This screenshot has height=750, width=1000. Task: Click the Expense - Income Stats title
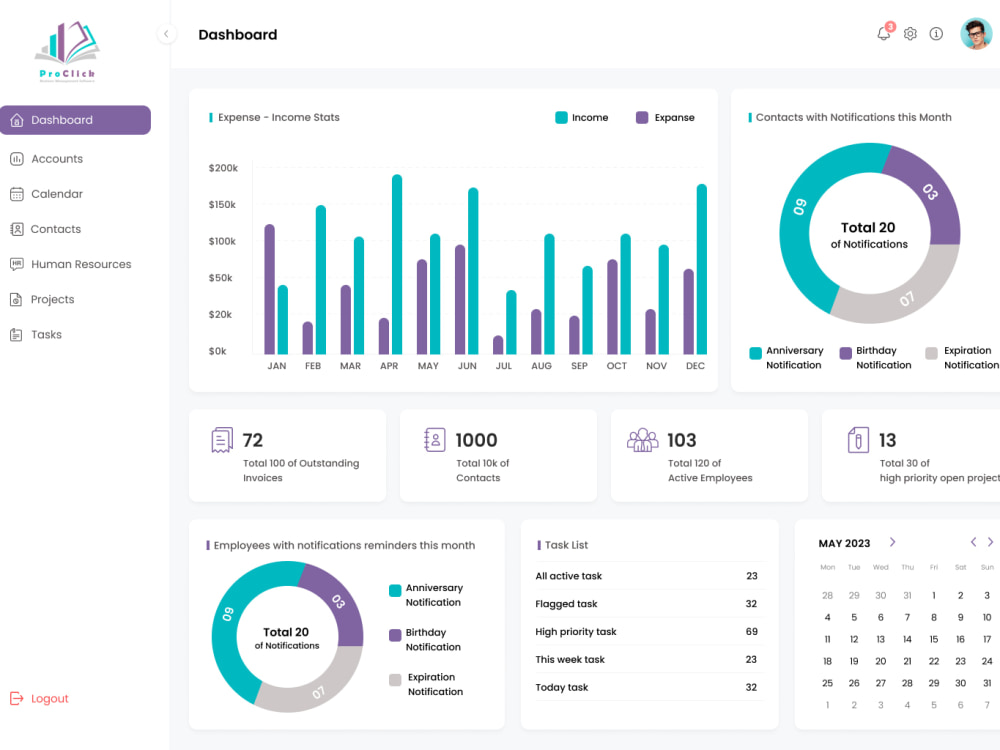click(x=279, y=117)
